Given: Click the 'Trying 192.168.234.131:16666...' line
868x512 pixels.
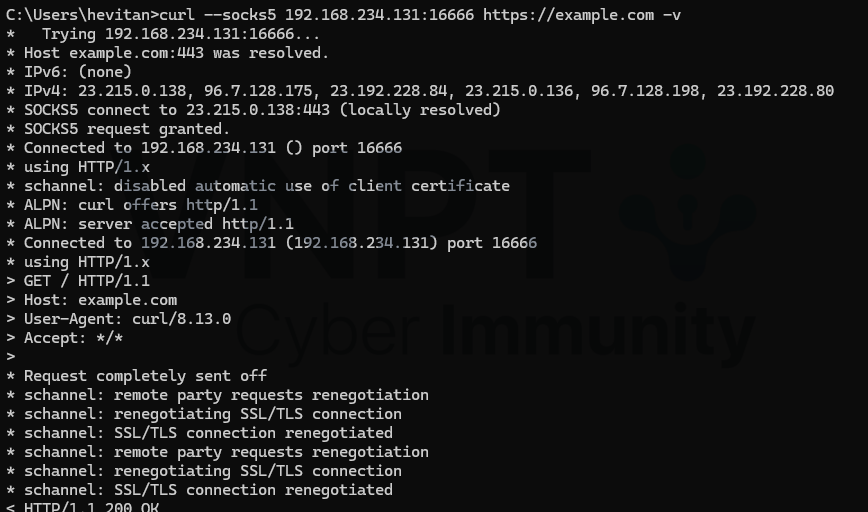Looking at the screenshot, I should click(x=181, y=34).
